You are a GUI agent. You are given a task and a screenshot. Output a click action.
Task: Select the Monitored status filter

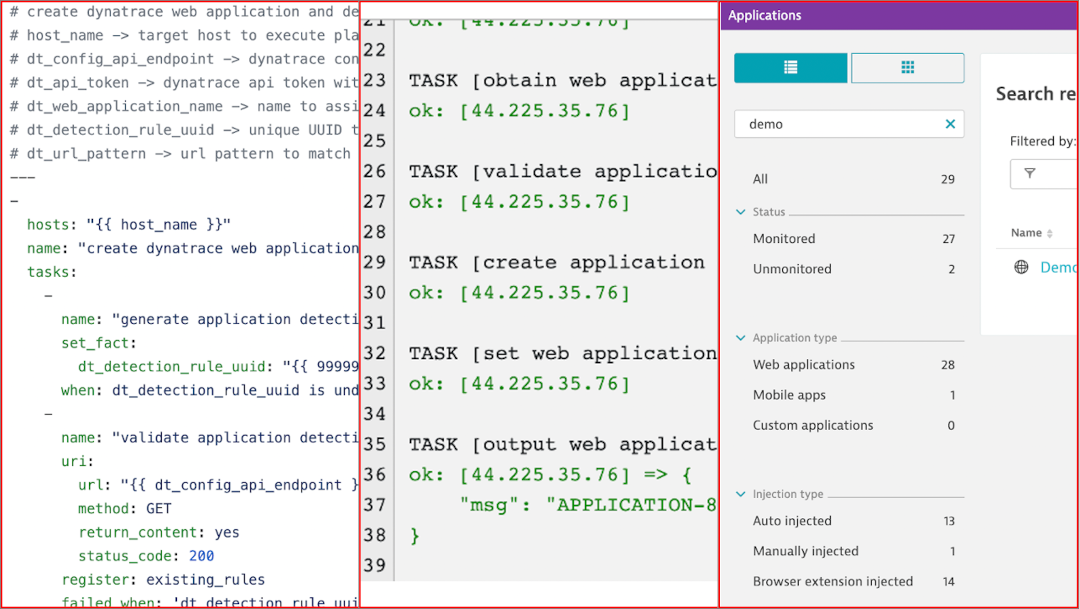tap(783, 238)
